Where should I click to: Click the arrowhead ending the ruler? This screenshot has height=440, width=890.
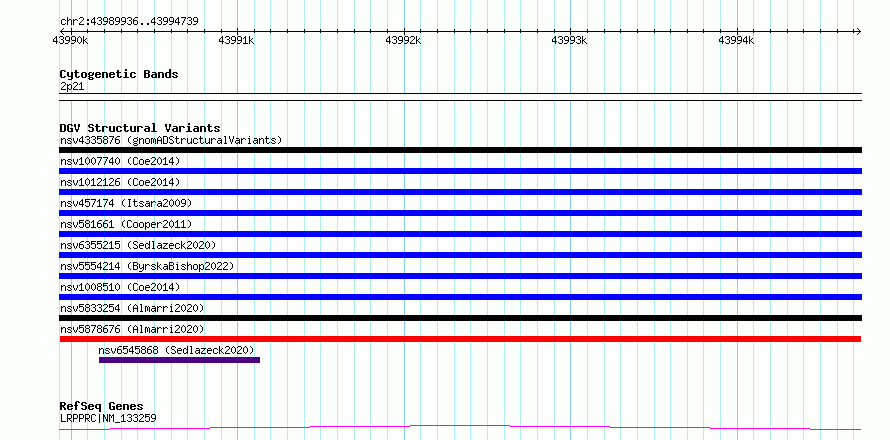point(858,31)
